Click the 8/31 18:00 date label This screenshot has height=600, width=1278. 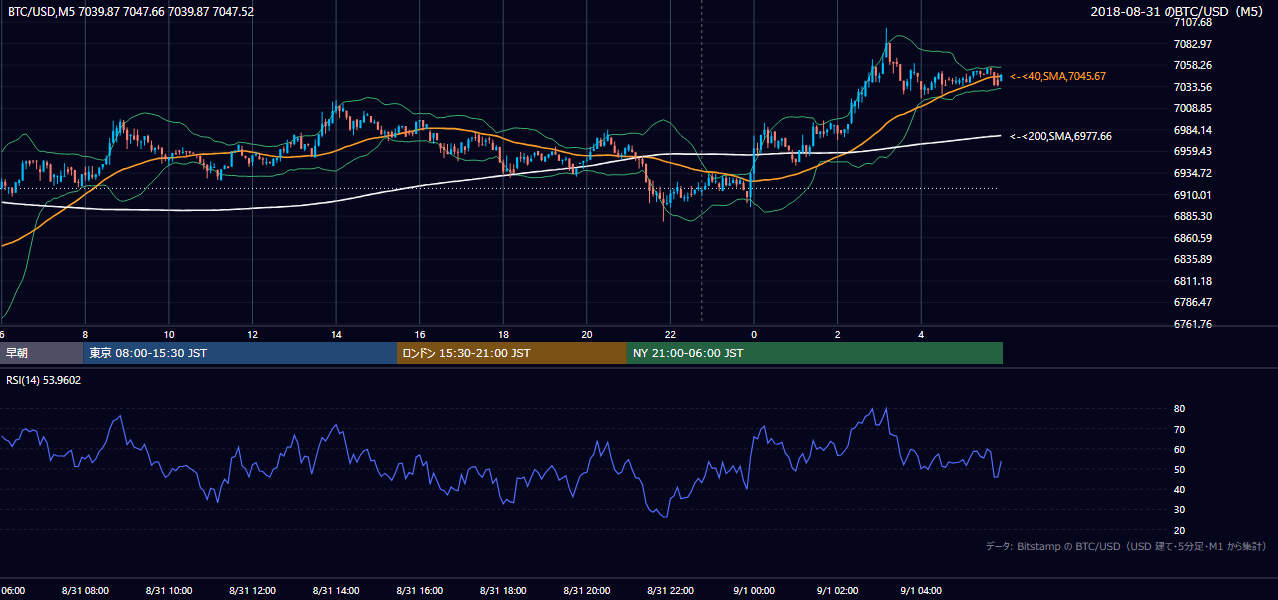pos(503,591)
